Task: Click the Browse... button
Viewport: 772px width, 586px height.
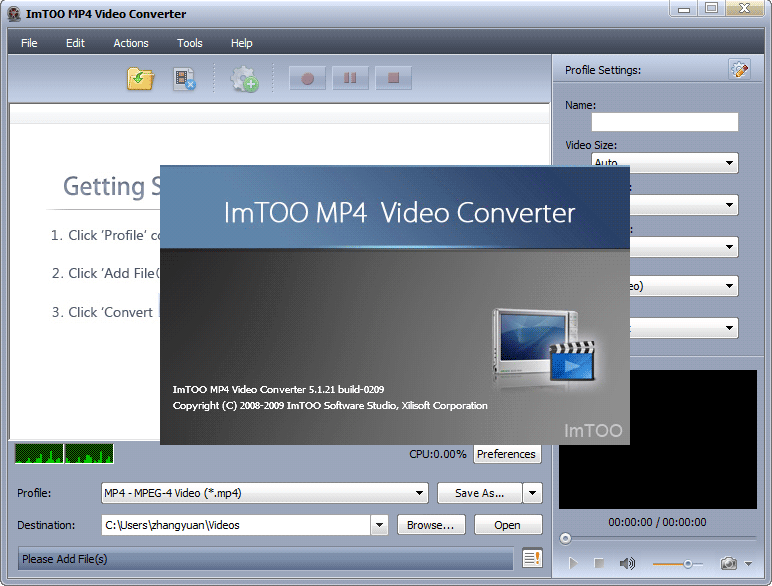Action: pyautogui.click(x=431, y=525)
